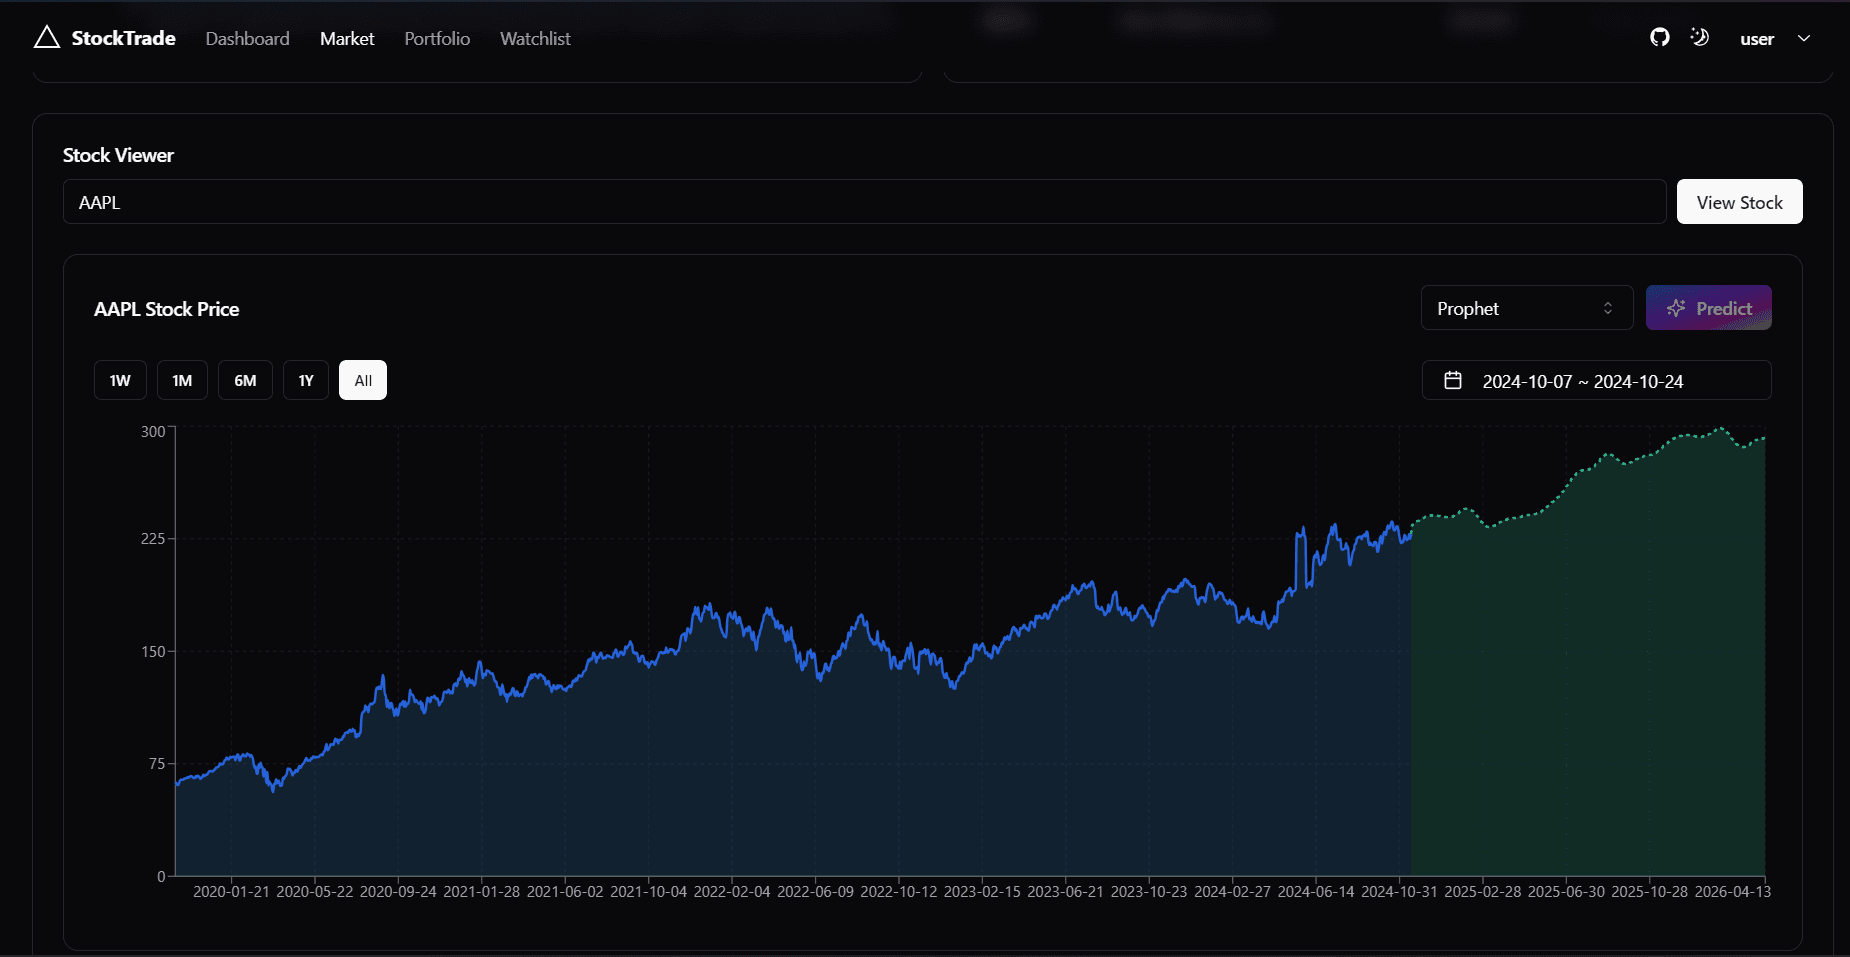Screen dimensions: 1850x957
Task: Toggle dark mode with the moon icon
Action: (1699, 38)
